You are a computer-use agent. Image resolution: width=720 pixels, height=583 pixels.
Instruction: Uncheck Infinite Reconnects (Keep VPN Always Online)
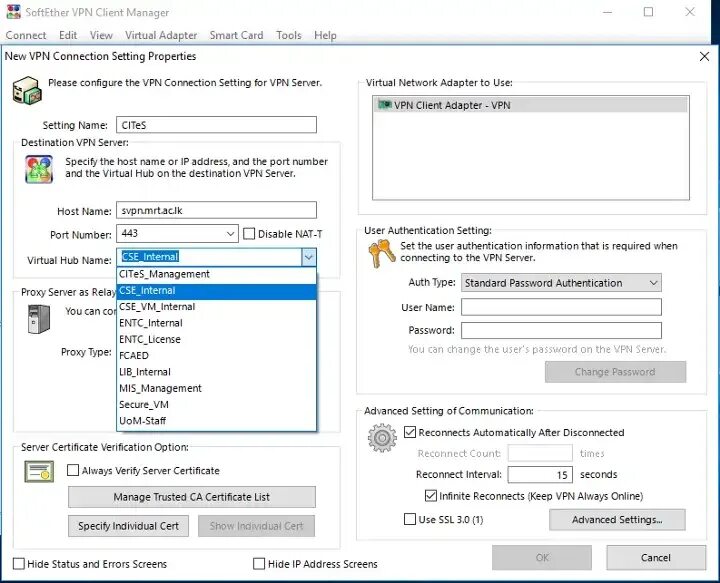pos(431,496)
